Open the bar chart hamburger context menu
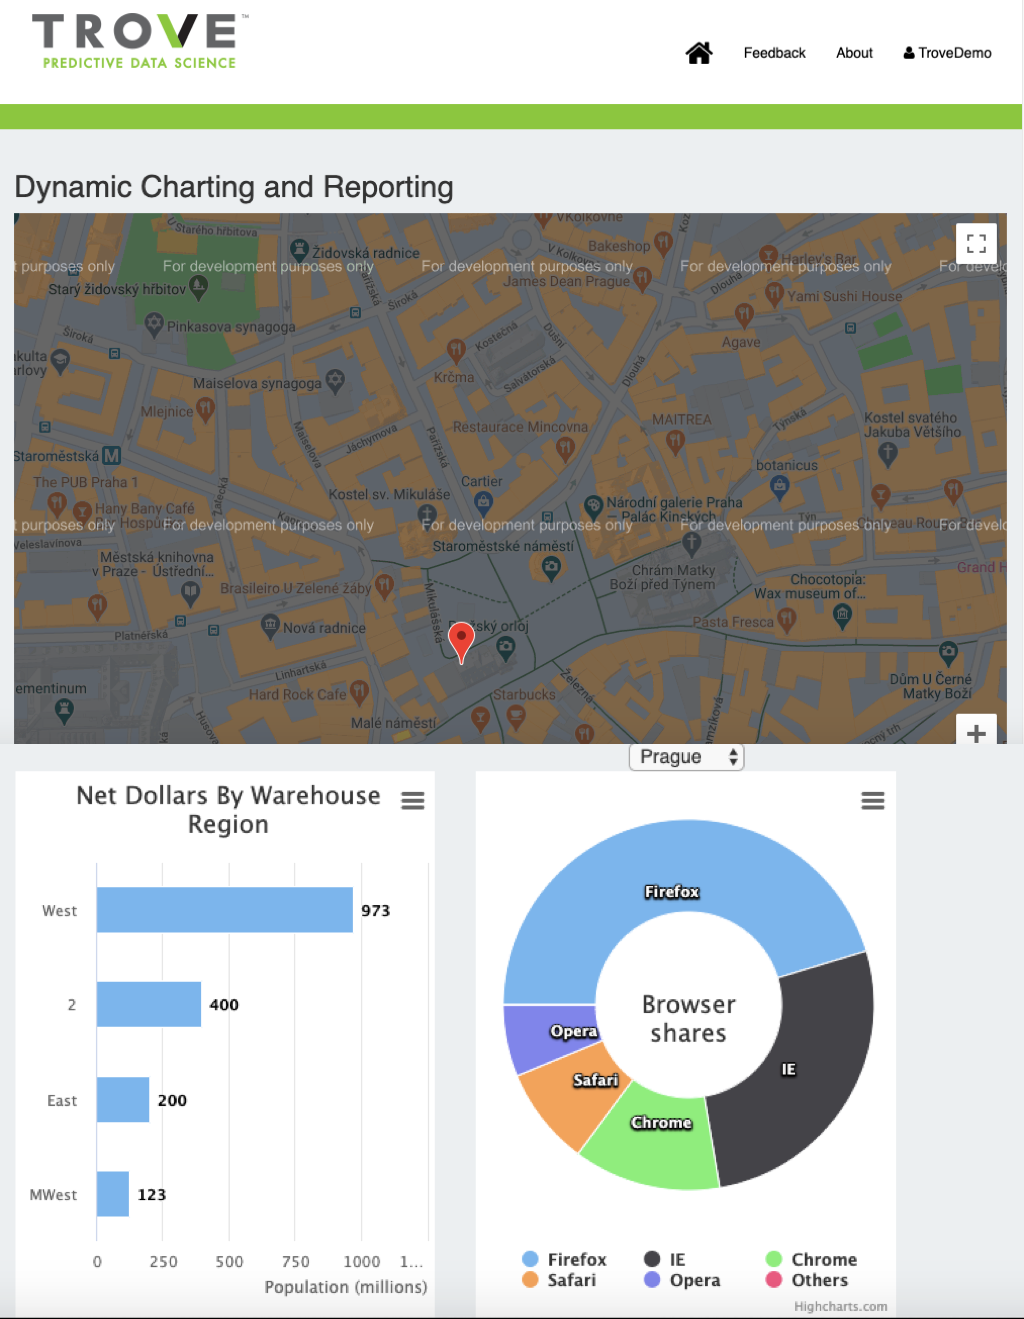Image resolution: width=1024 pixels, height=1319 pixels. click(x=412, y=801)
